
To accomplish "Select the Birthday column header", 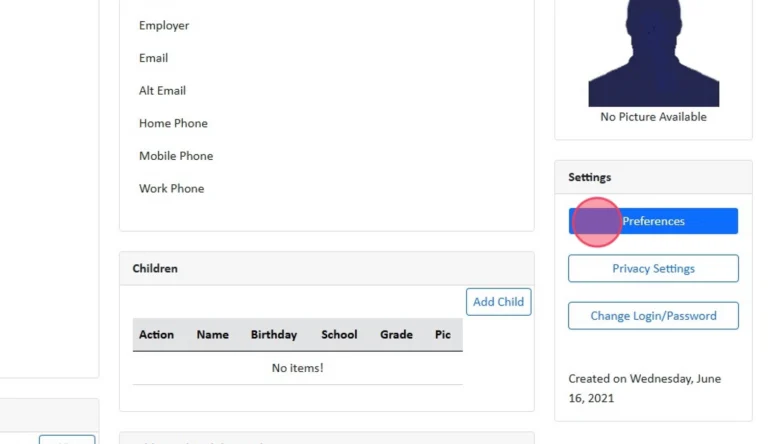I will 273,335.
